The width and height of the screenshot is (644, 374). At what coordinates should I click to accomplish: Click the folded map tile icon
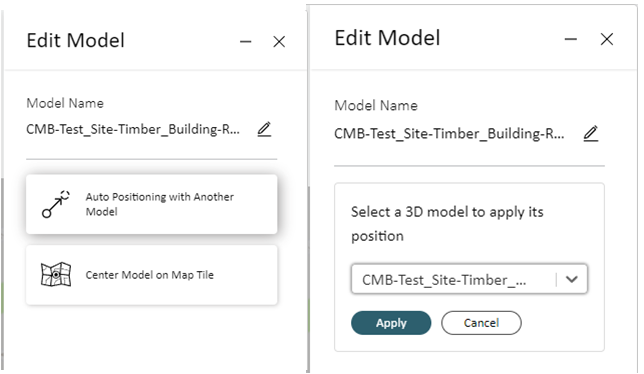click(x=56, y=274)
